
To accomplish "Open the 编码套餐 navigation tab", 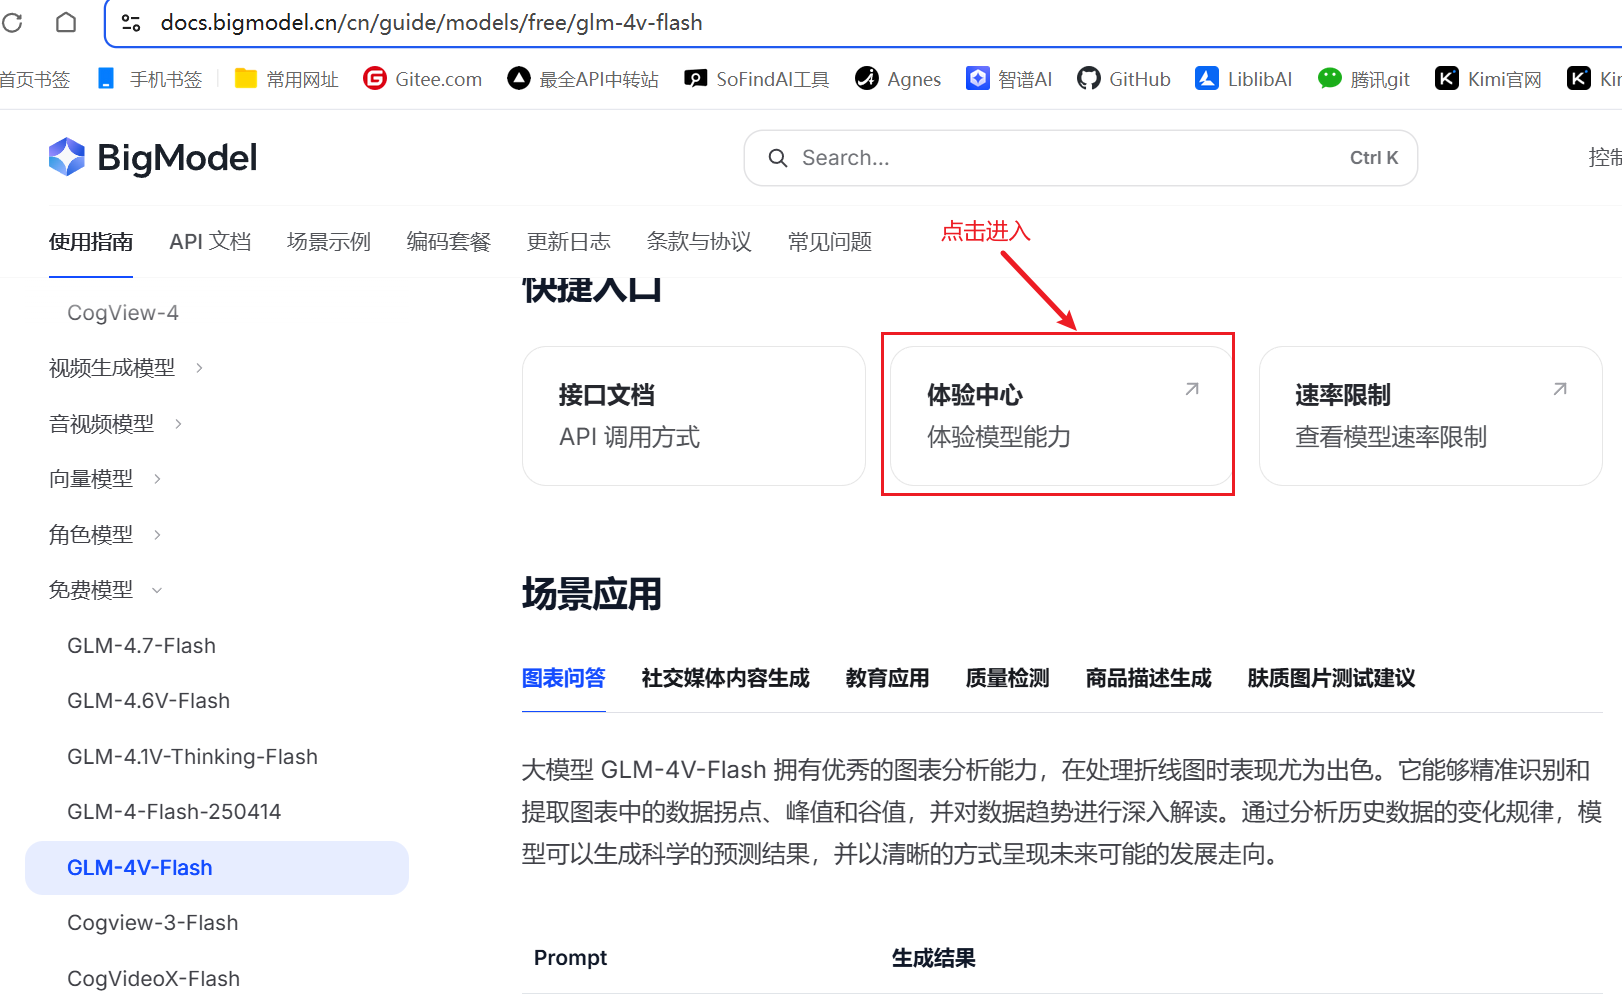I will [449, 242].
